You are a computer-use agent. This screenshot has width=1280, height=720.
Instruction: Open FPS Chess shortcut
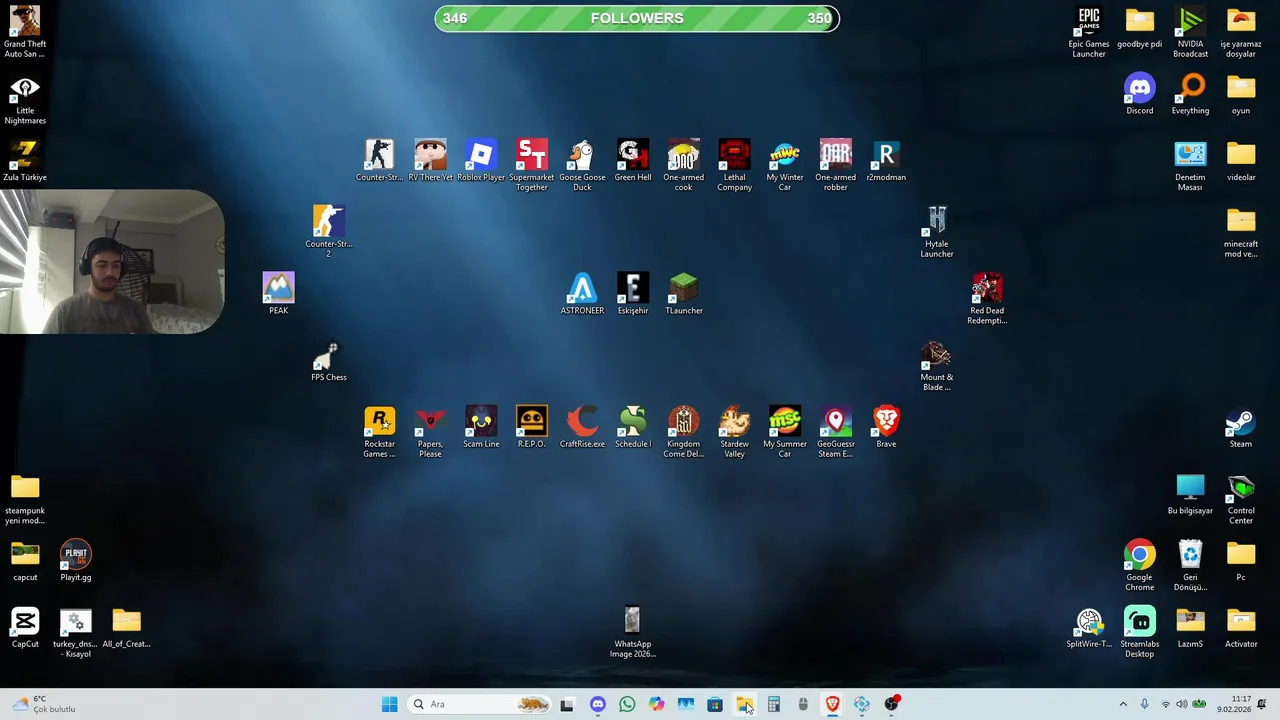coord(329,360)
